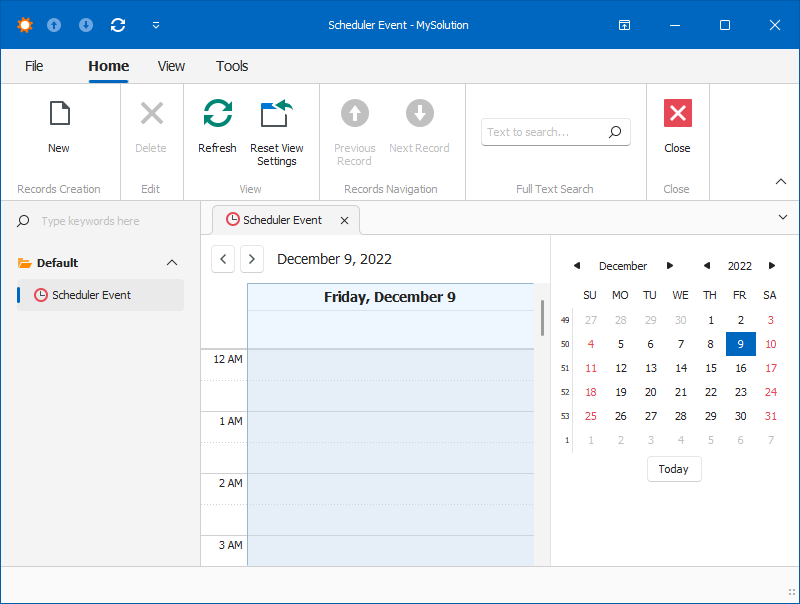This screenshot has width=800, height=604.
Task: Click the refresh icon in the title bar
Action: point(117,25)
